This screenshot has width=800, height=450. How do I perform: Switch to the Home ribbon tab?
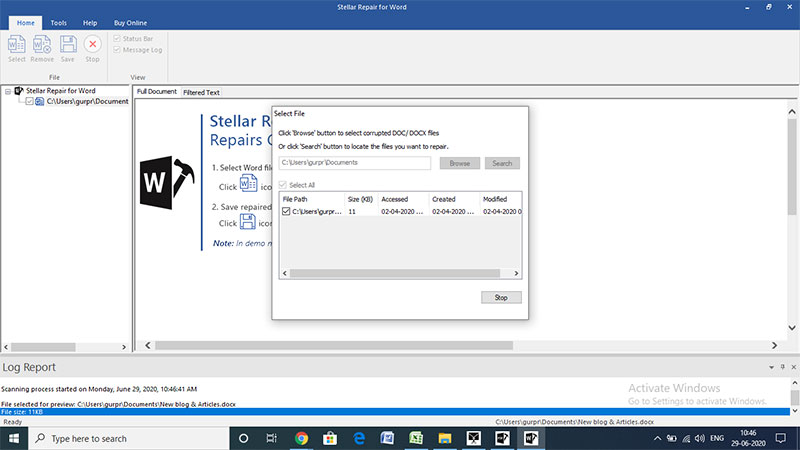tap(26, 23)
